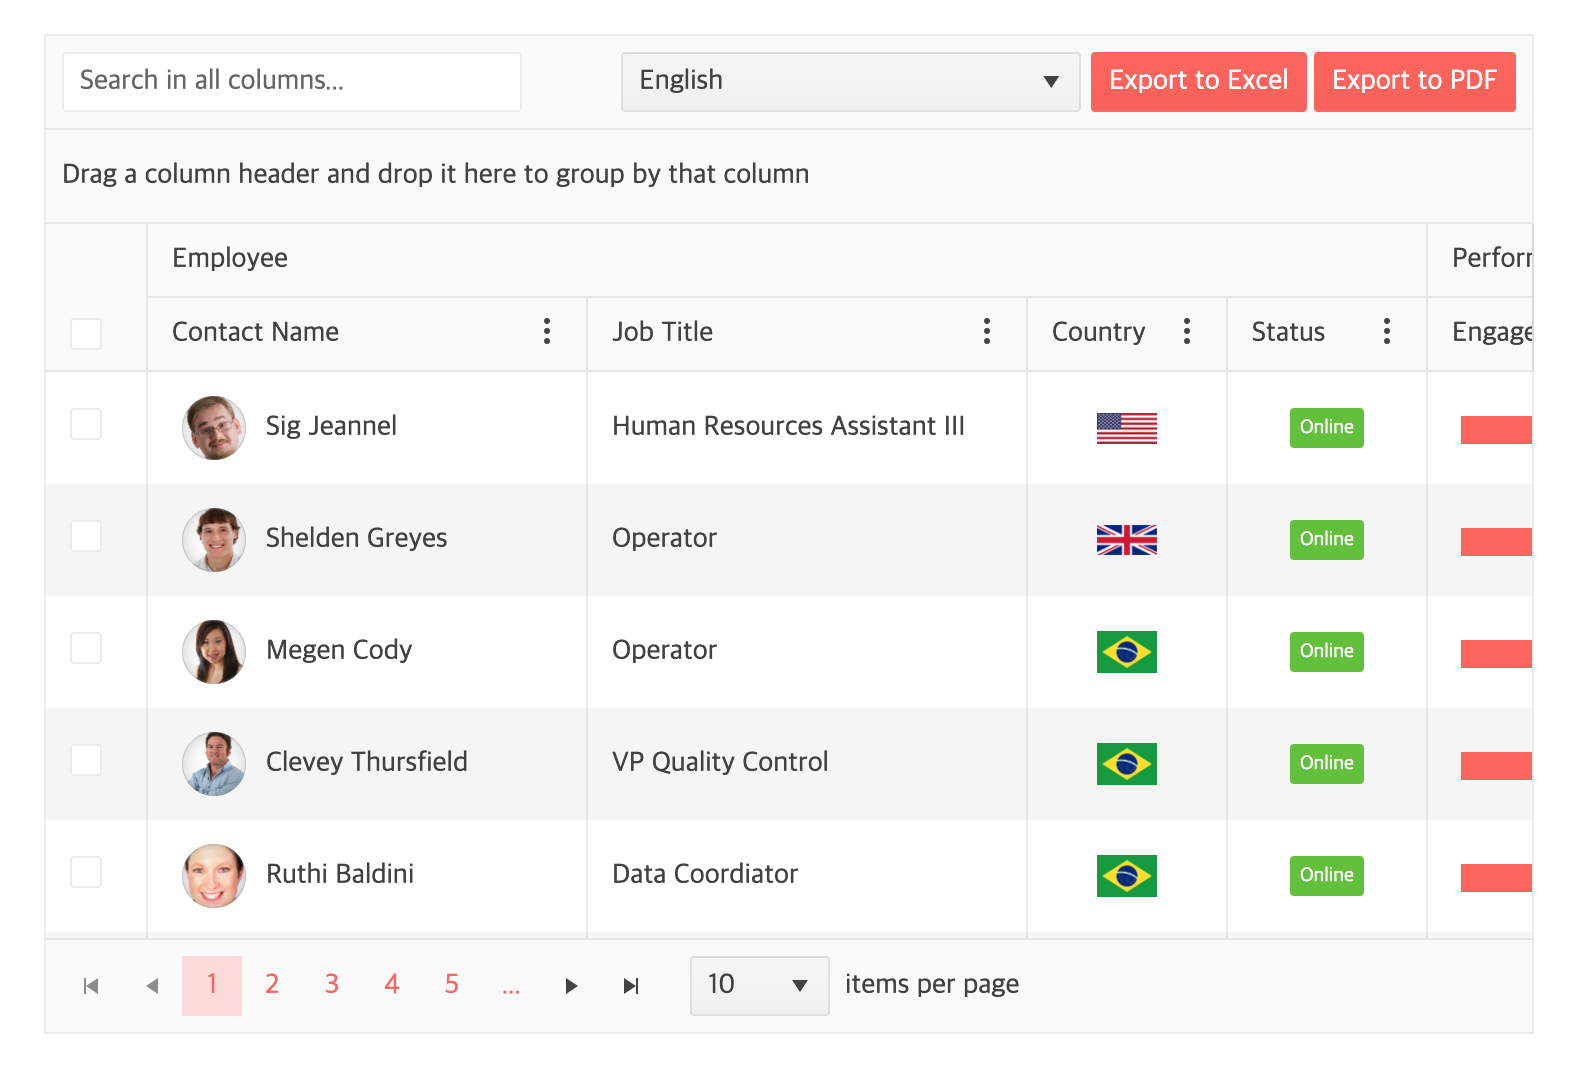Click Shelden Greyes' avatar photo

214,540
